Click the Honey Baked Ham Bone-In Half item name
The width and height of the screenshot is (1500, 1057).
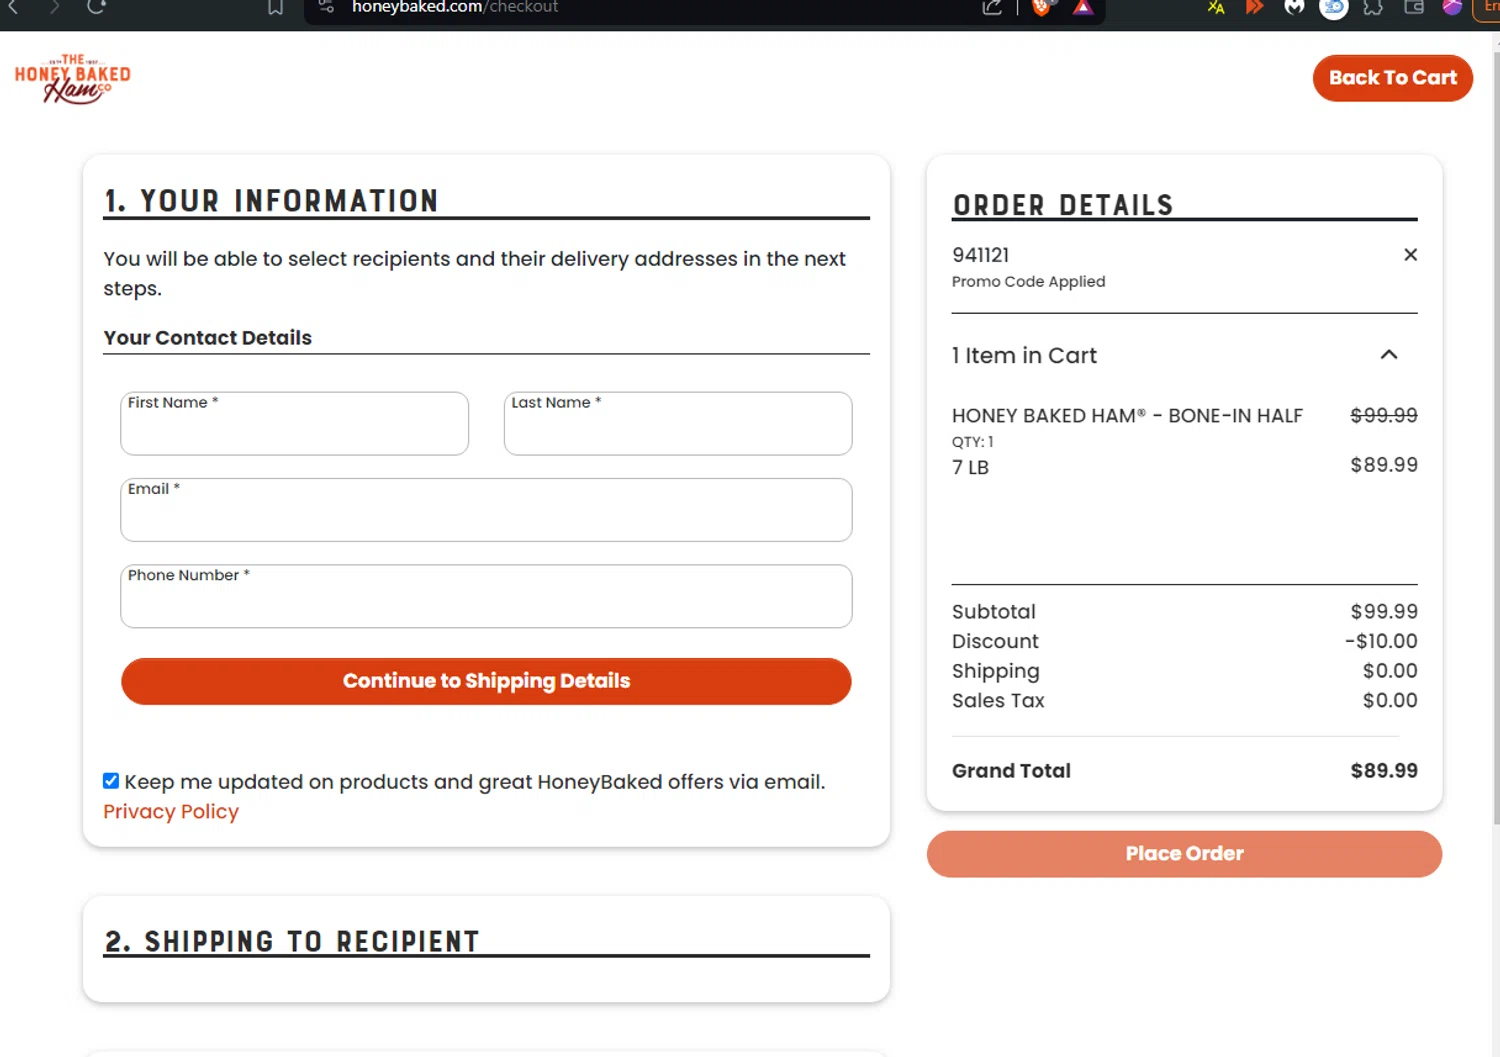point(1127,416)
